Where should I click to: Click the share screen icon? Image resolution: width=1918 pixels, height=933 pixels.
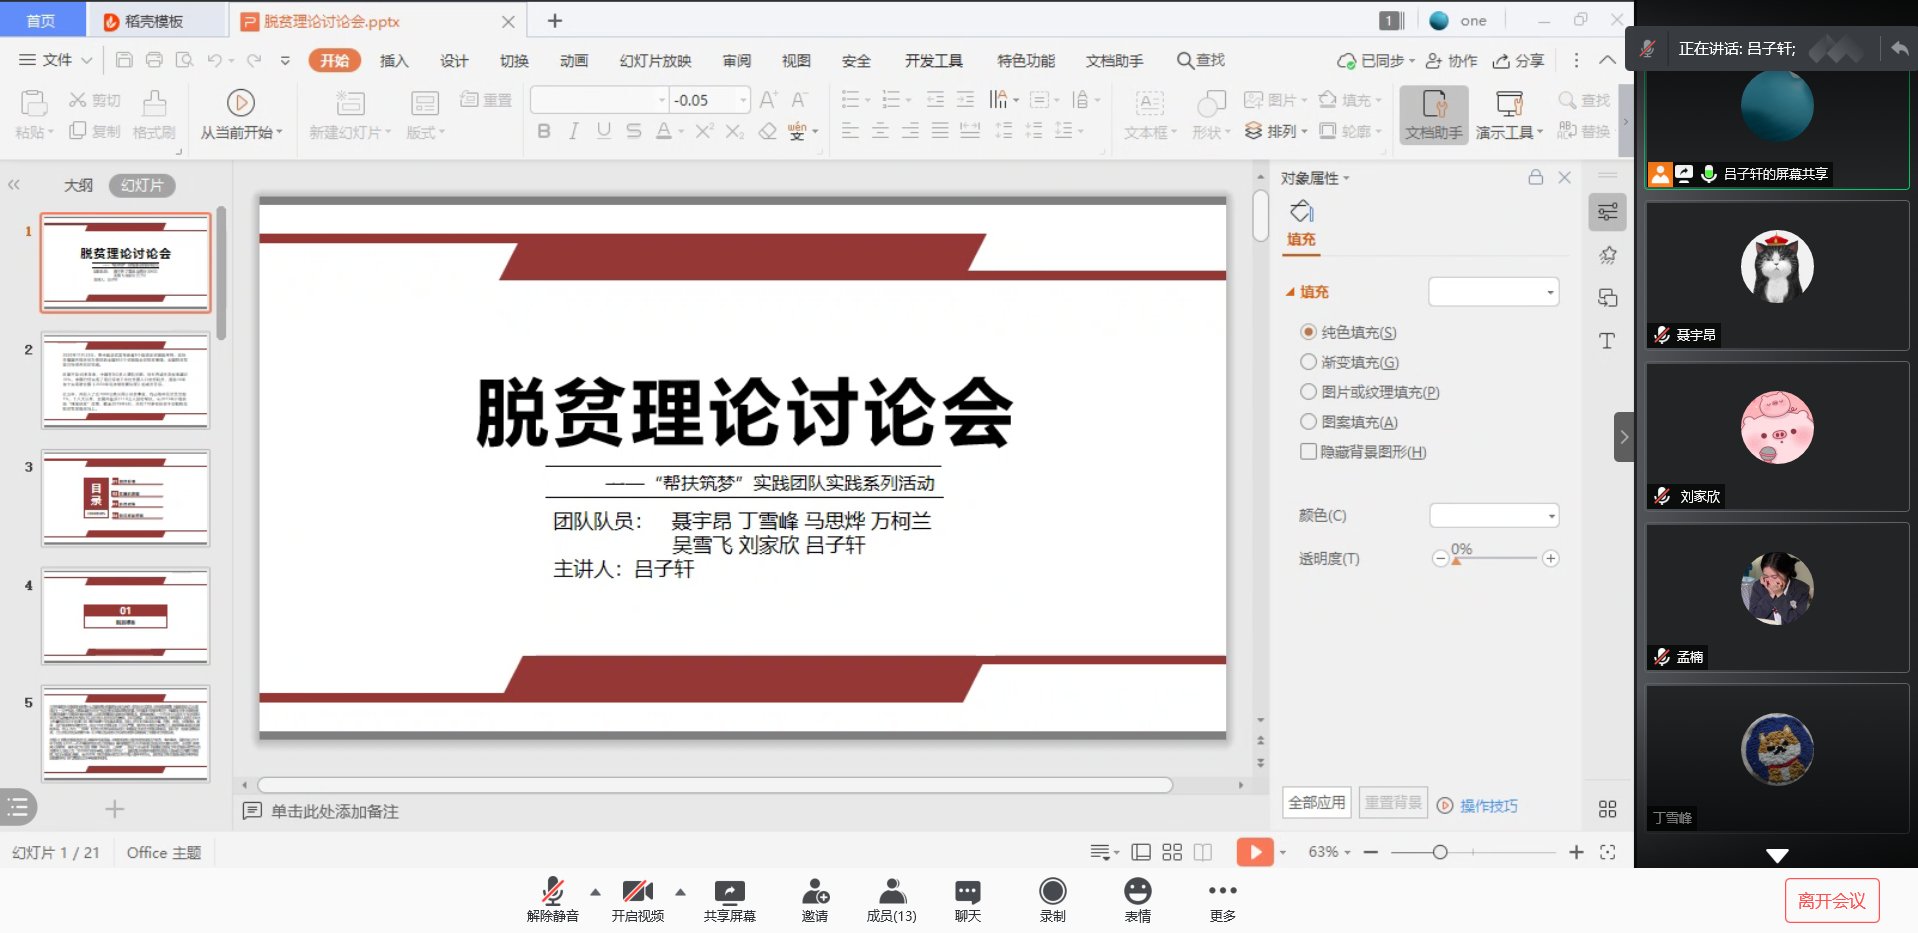729,891
